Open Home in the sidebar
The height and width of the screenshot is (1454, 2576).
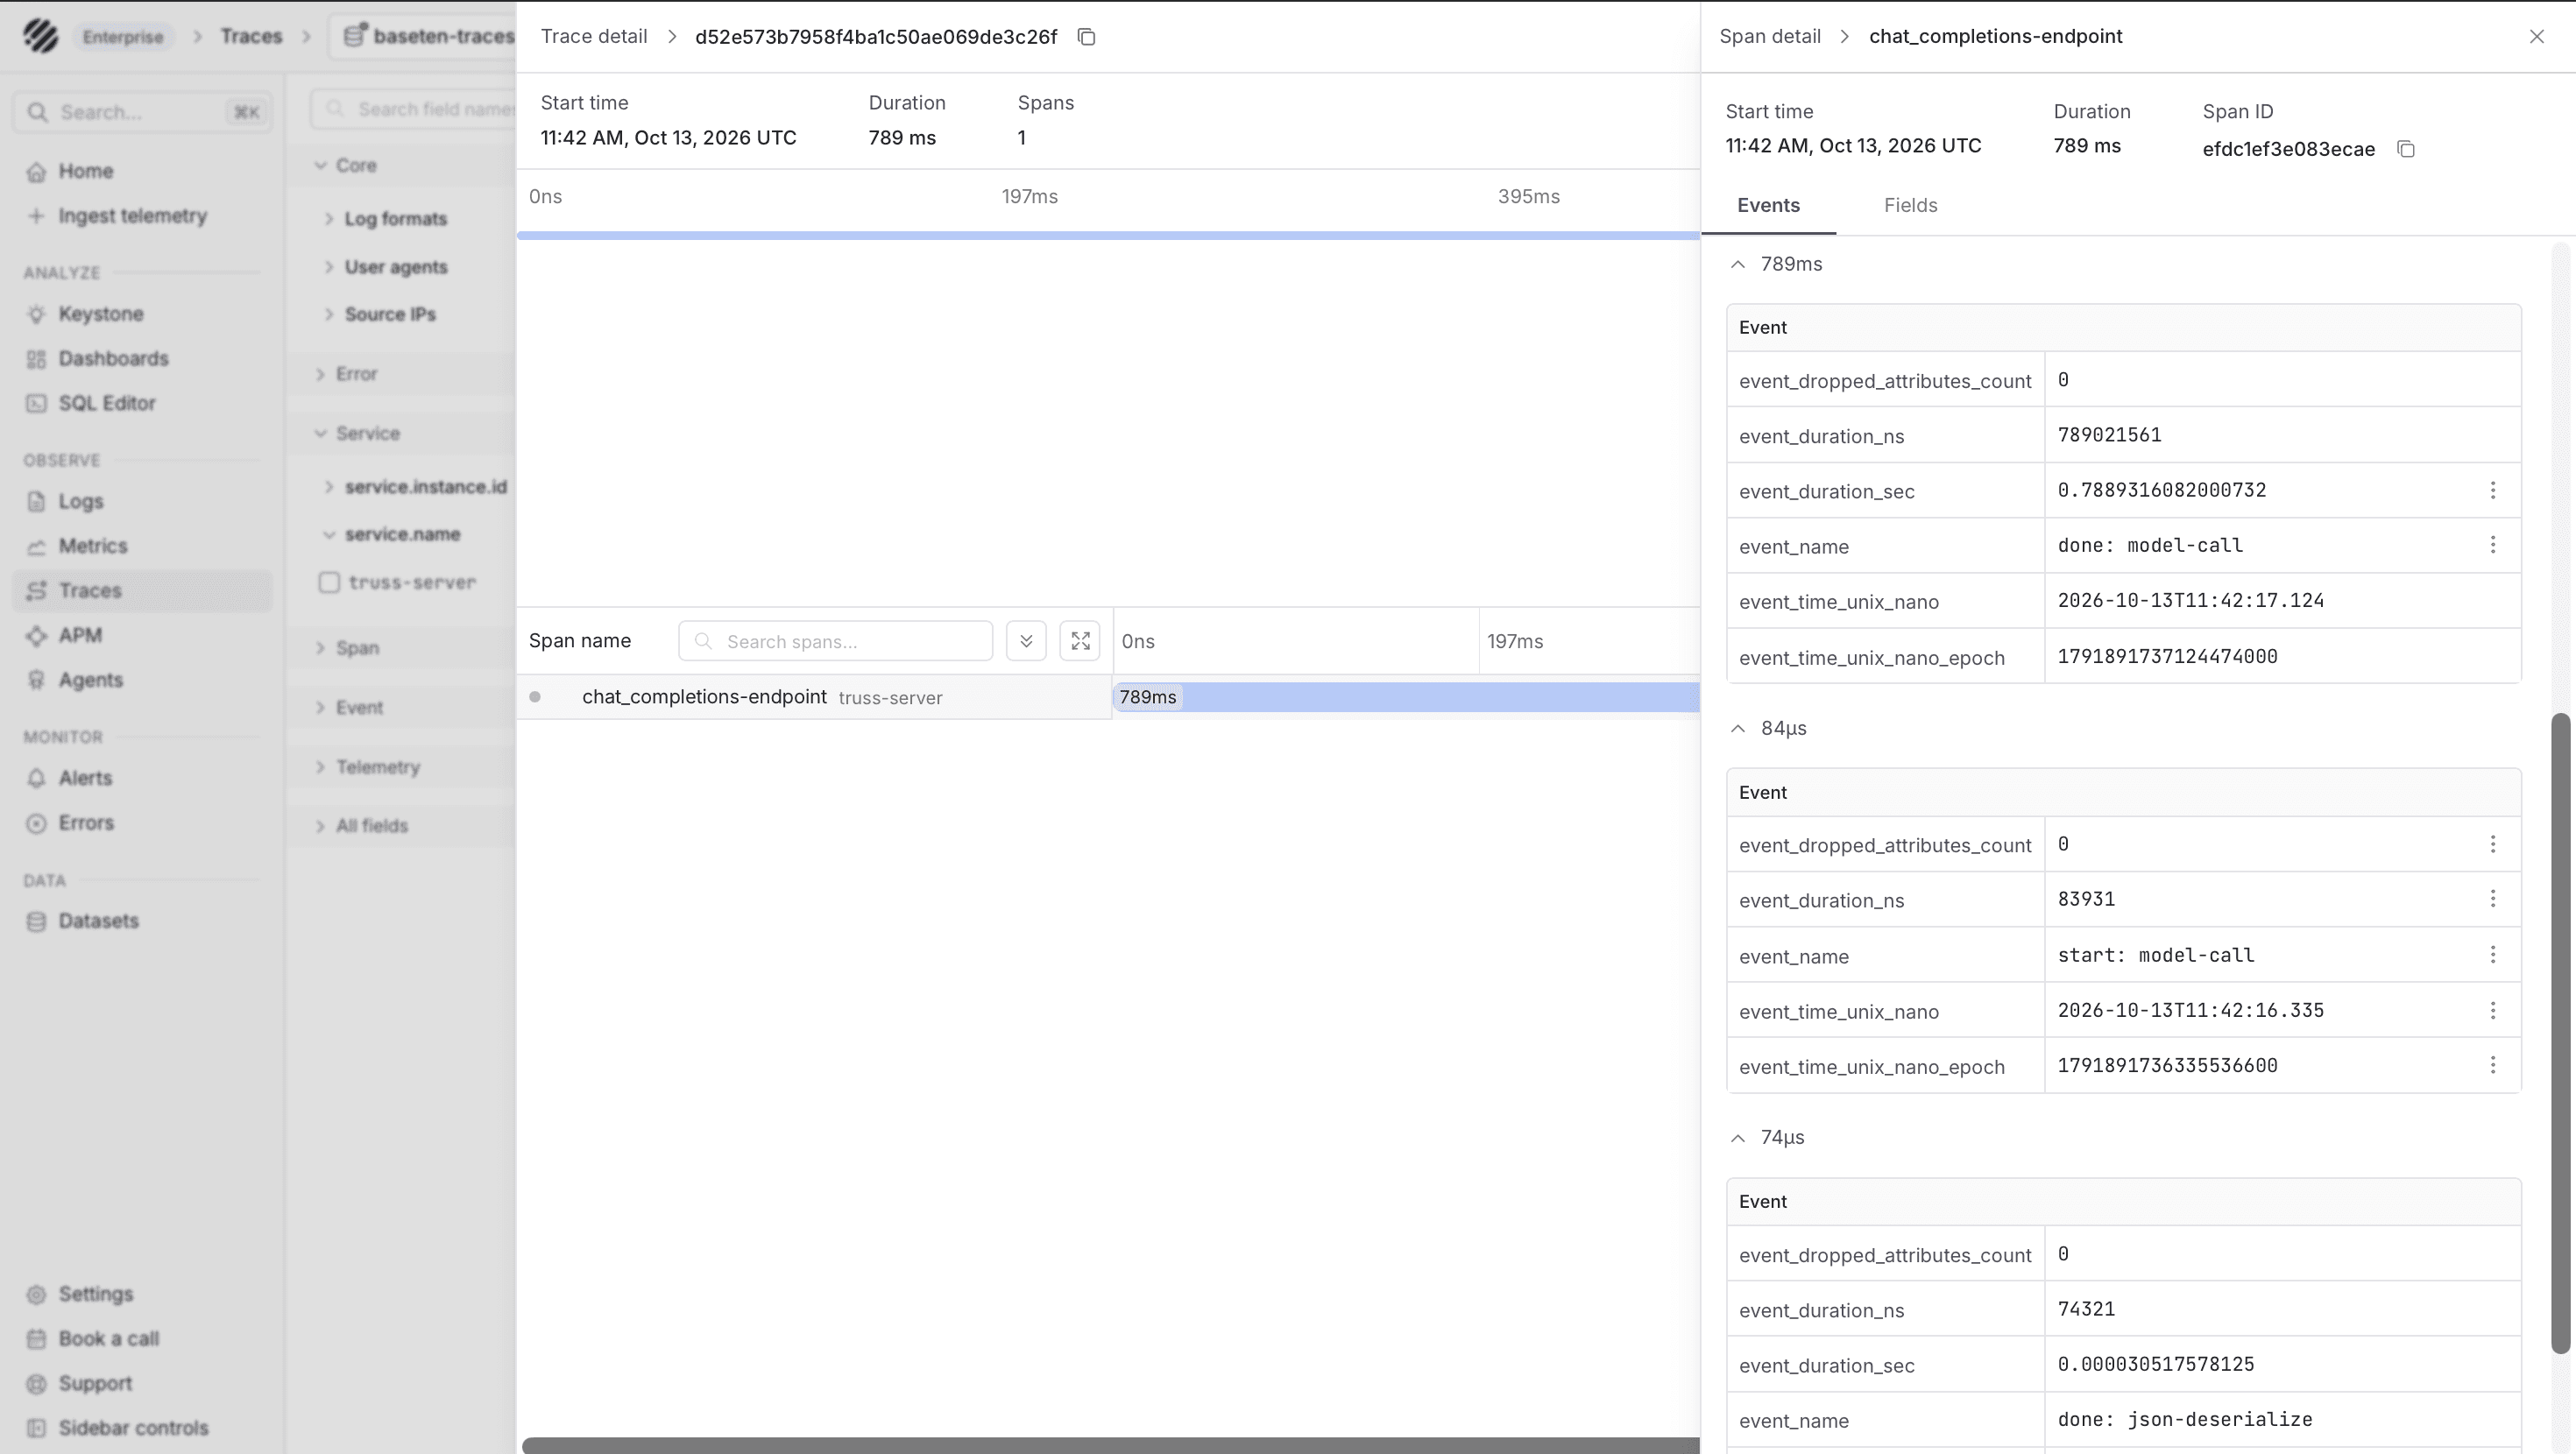point(141,171)
